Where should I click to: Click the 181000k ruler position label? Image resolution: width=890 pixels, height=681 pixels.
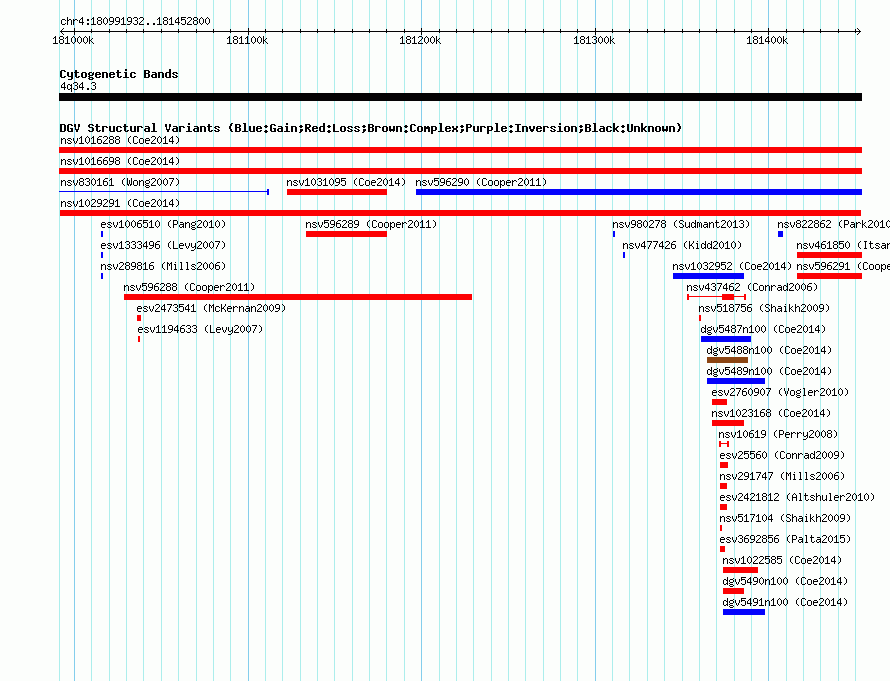click(73, 40)
